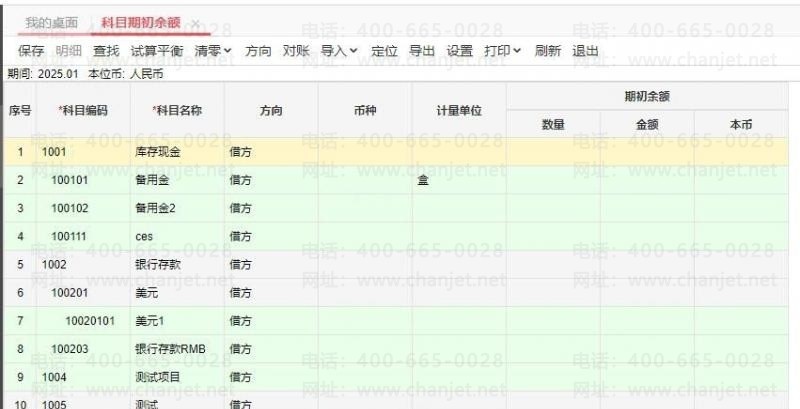This screenshot has width=800, height=409.
Task: Click the 美元1 name cell
Action: [x=177, y=321]
